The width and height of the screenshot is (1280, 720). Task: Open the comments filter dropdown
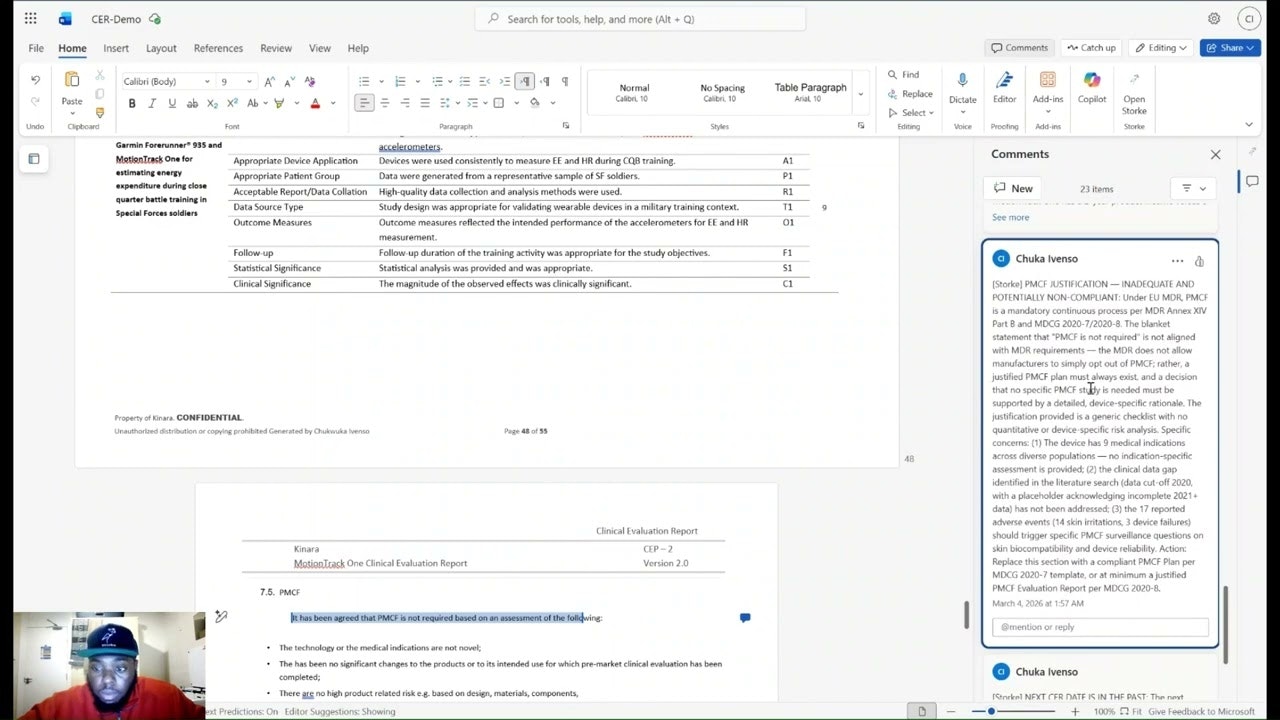tap(1193, 189)
